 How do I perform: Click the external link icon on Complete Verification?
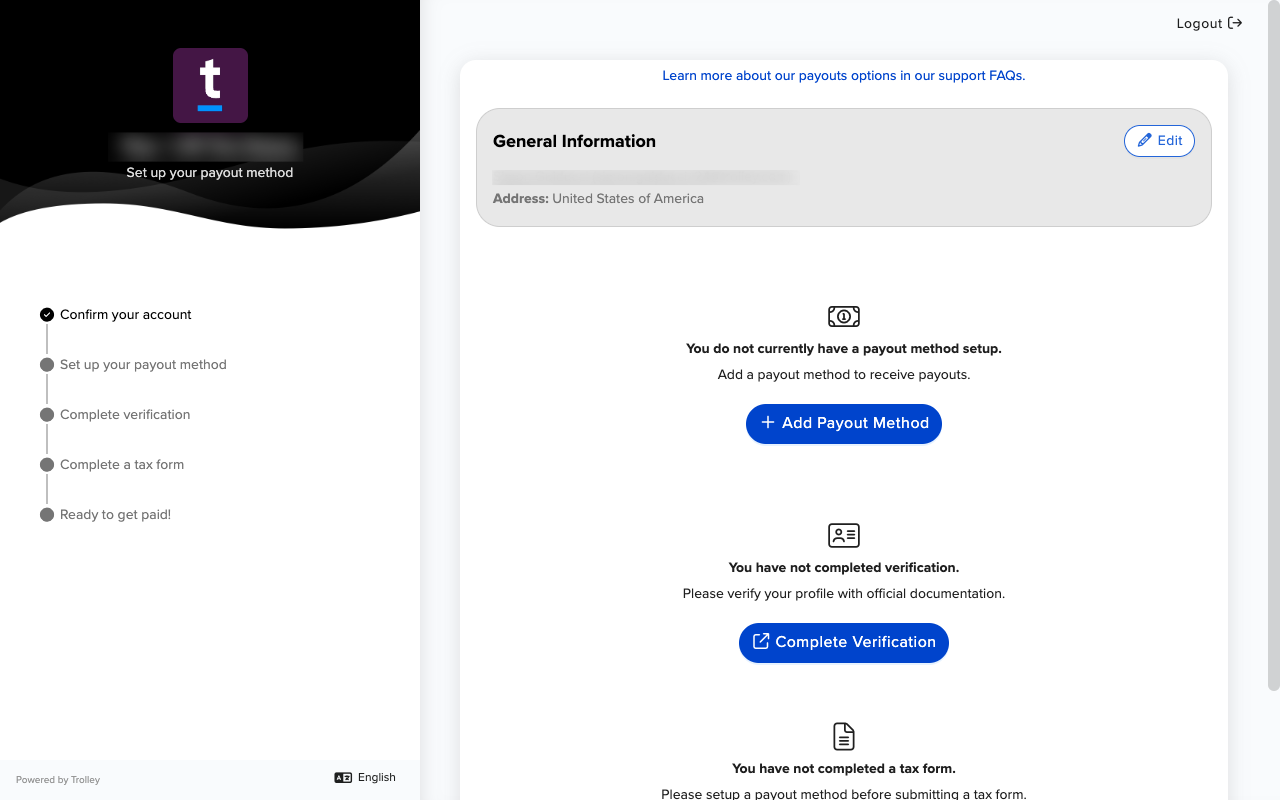click(761, 641)
